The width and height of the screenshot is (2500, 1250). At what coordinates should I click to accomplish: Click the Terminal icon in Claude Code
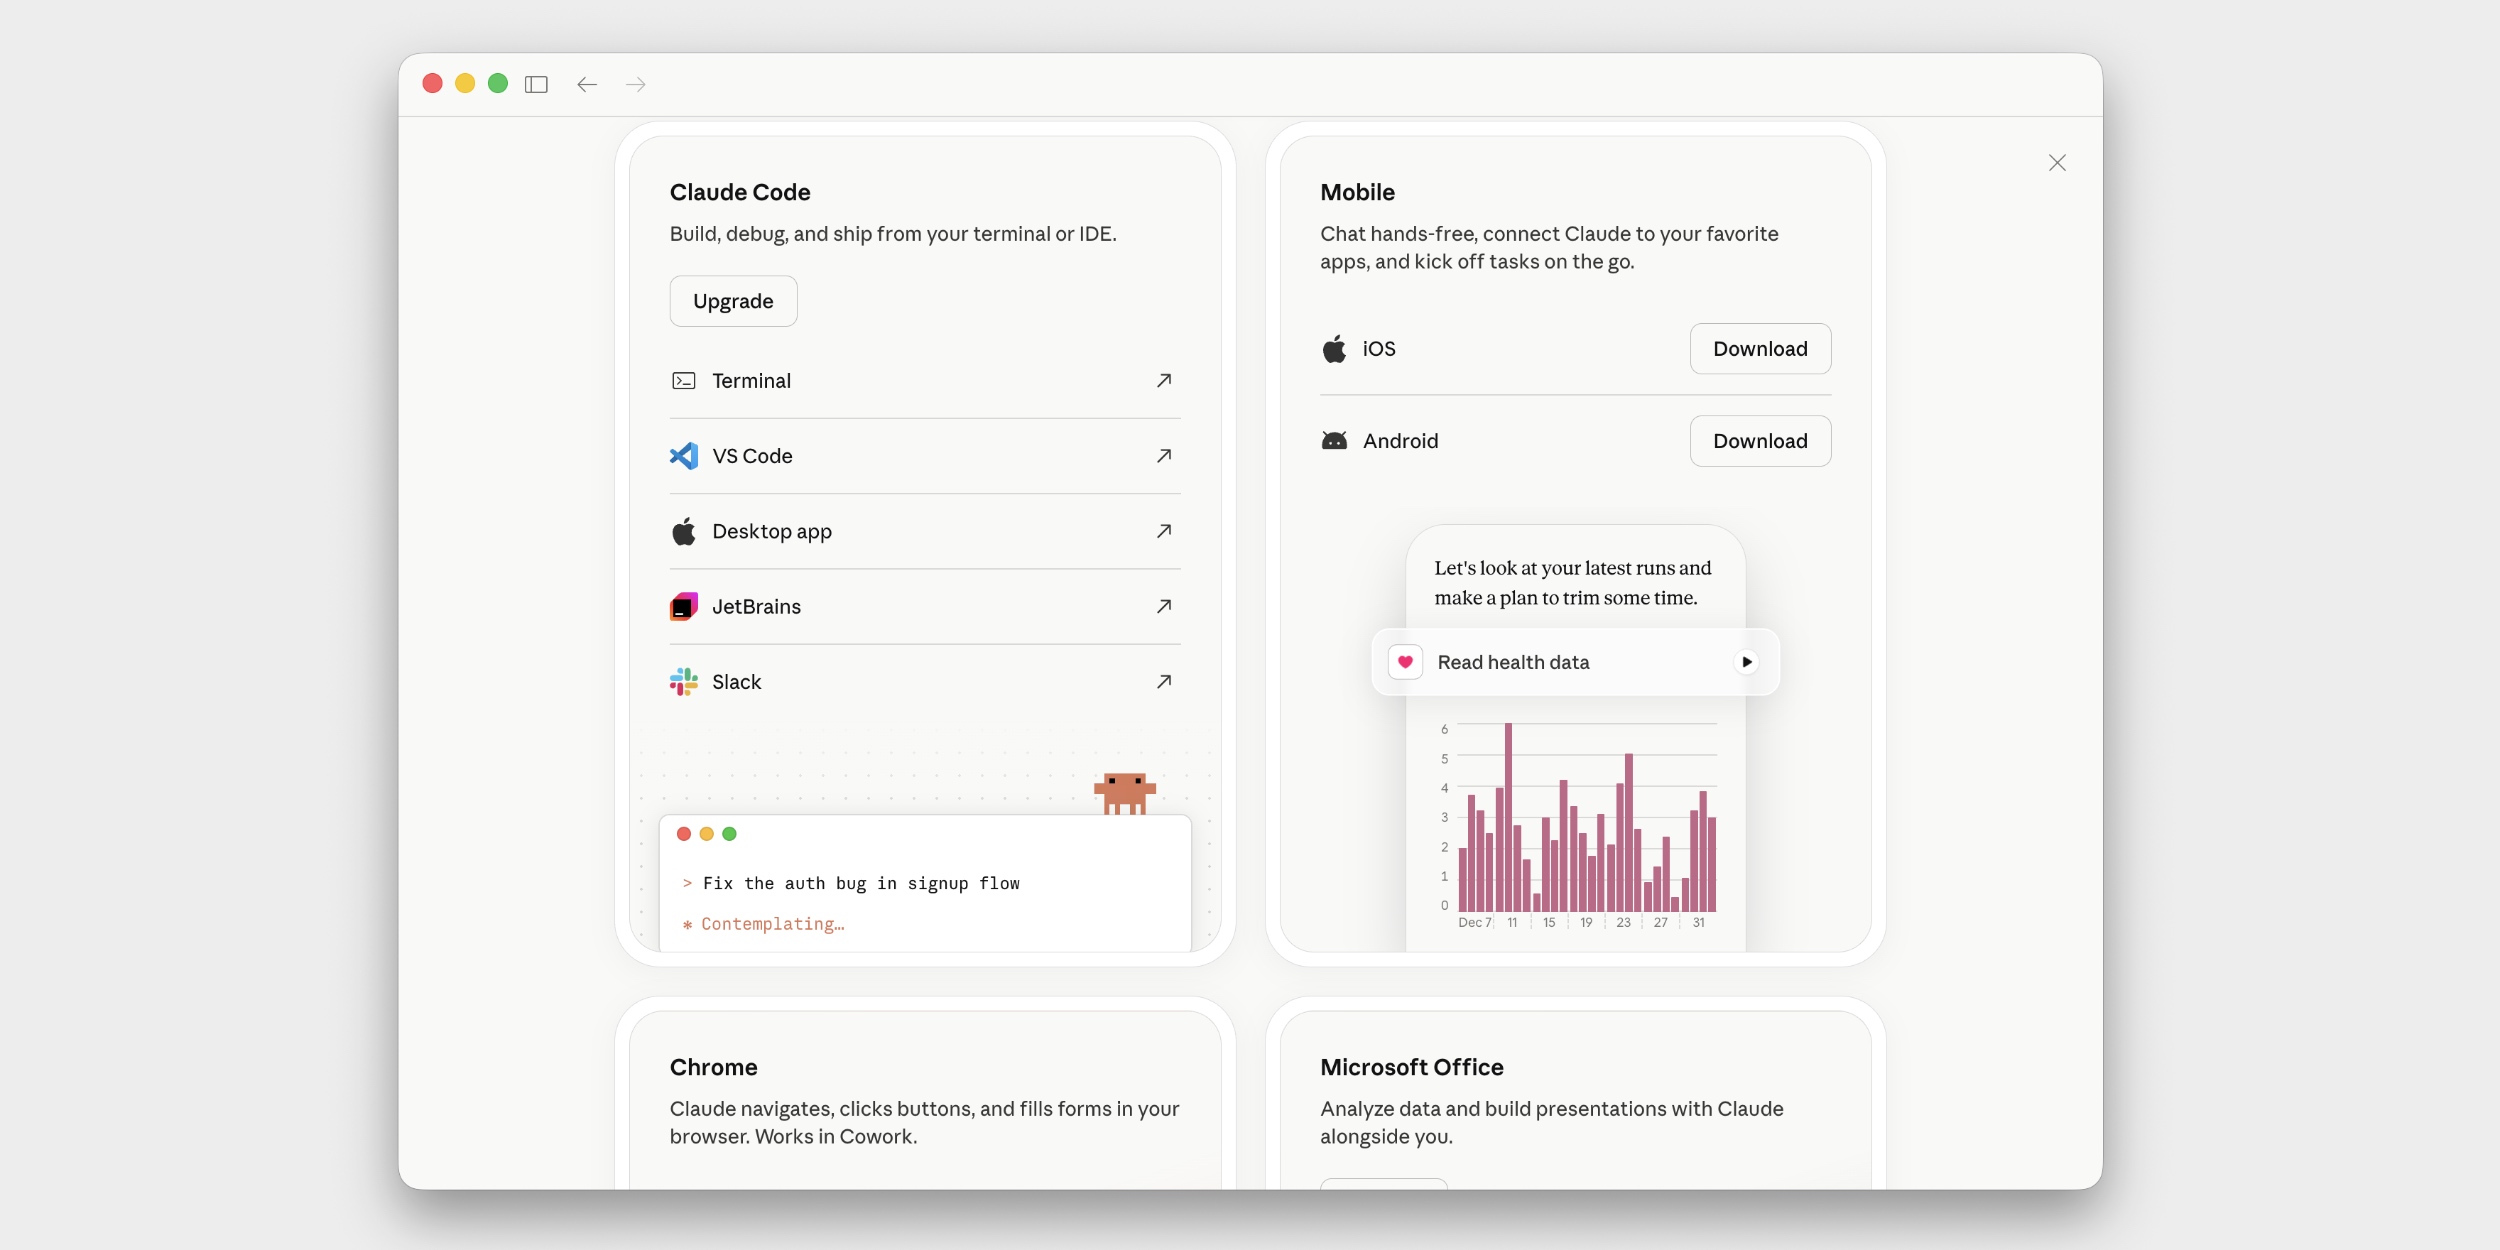[x=684, y=381]
